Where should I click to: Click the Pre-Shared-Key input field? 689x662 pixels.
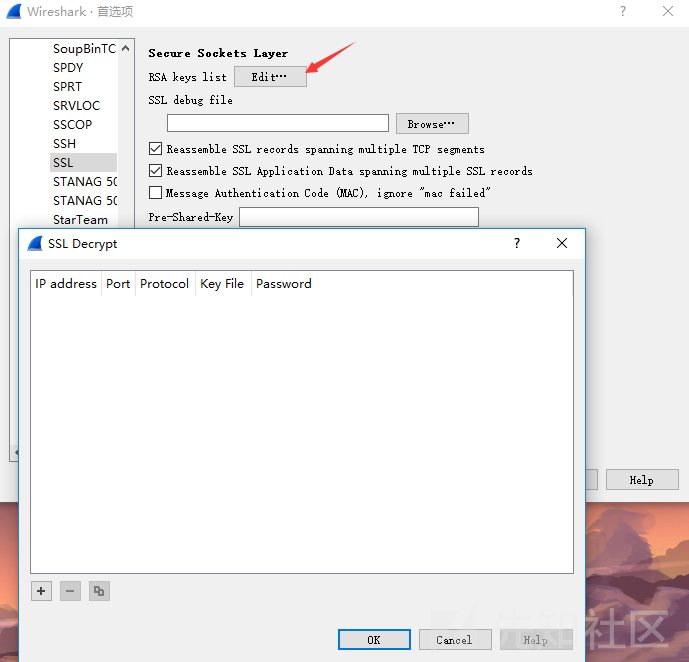(359, 217)
